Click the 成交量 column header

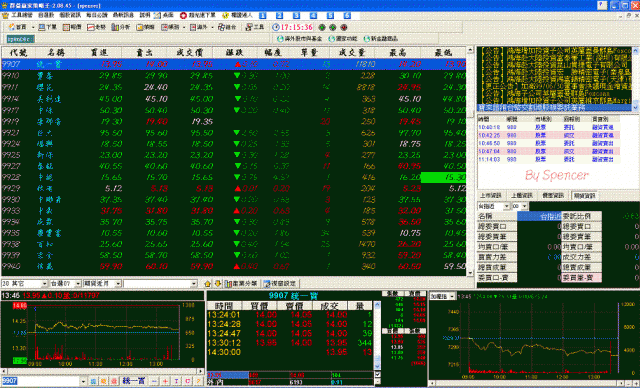click(x=352, y=53)
